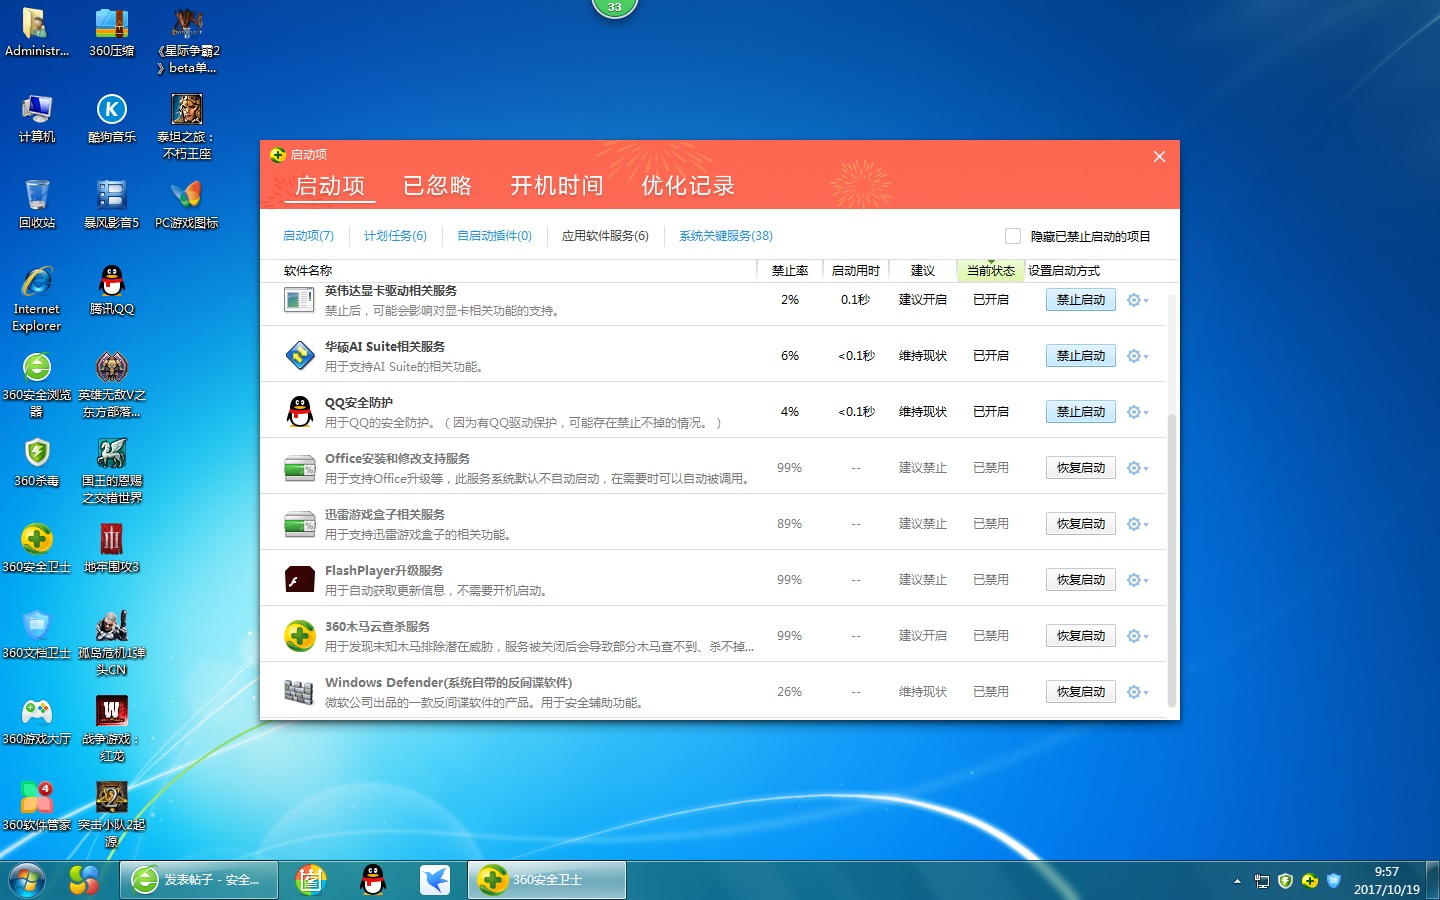Click 禁止启动 for 英伟达显卡驱动服务
This screenshot has height=900, width=1440.
pos(1081,300)
